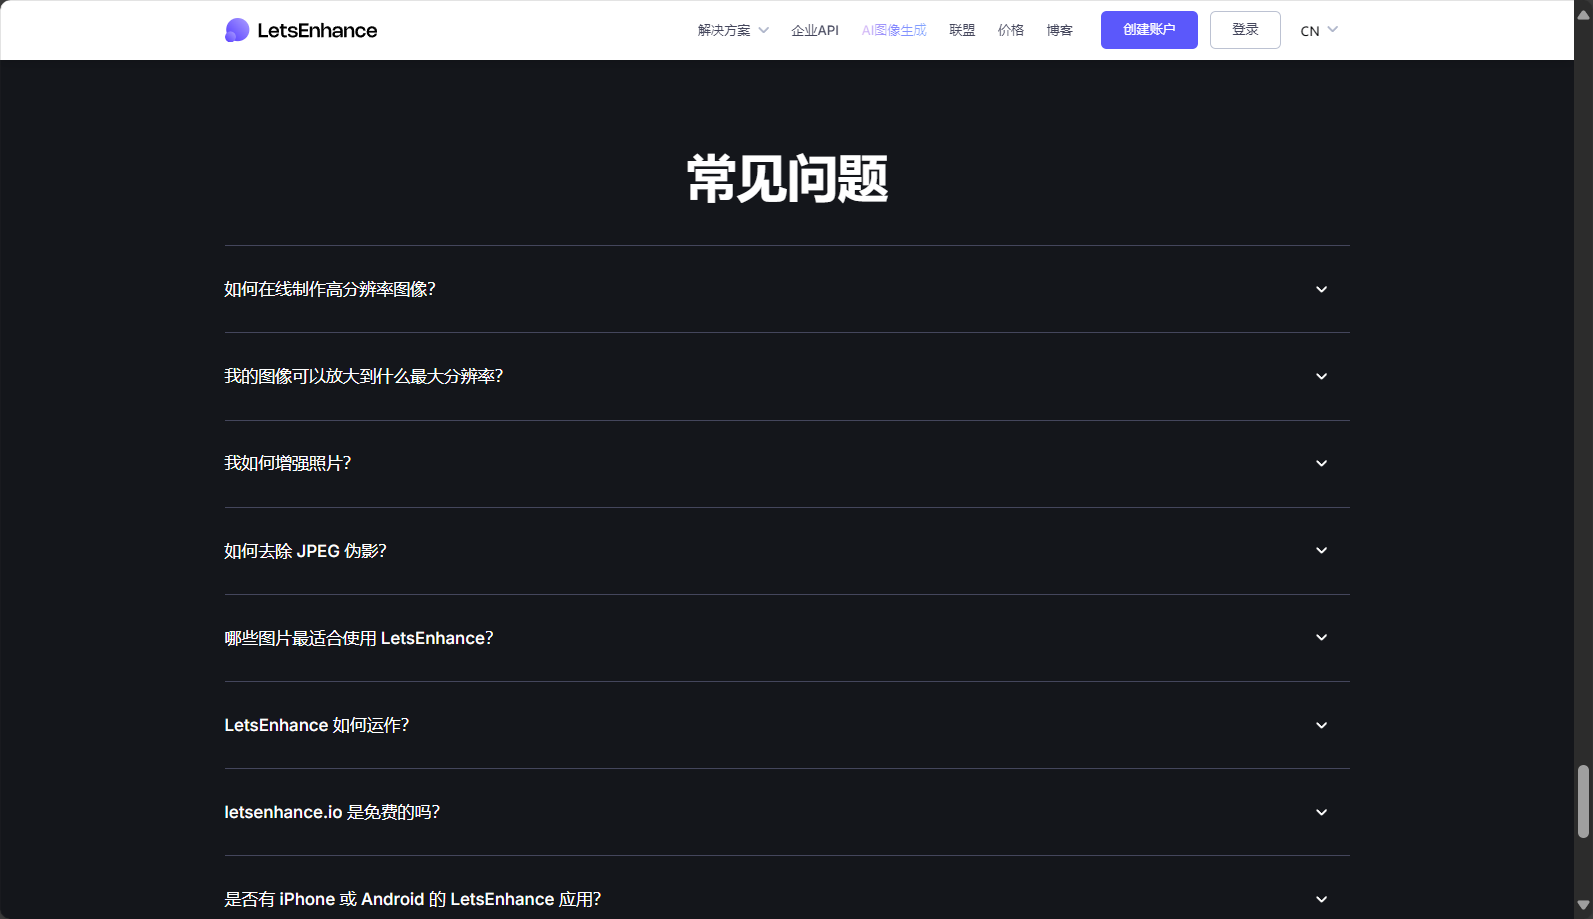Screen dimensions: 1593x919
Task: Expand chevron for 最大分辨率 question
Action: pos(1321,377)
